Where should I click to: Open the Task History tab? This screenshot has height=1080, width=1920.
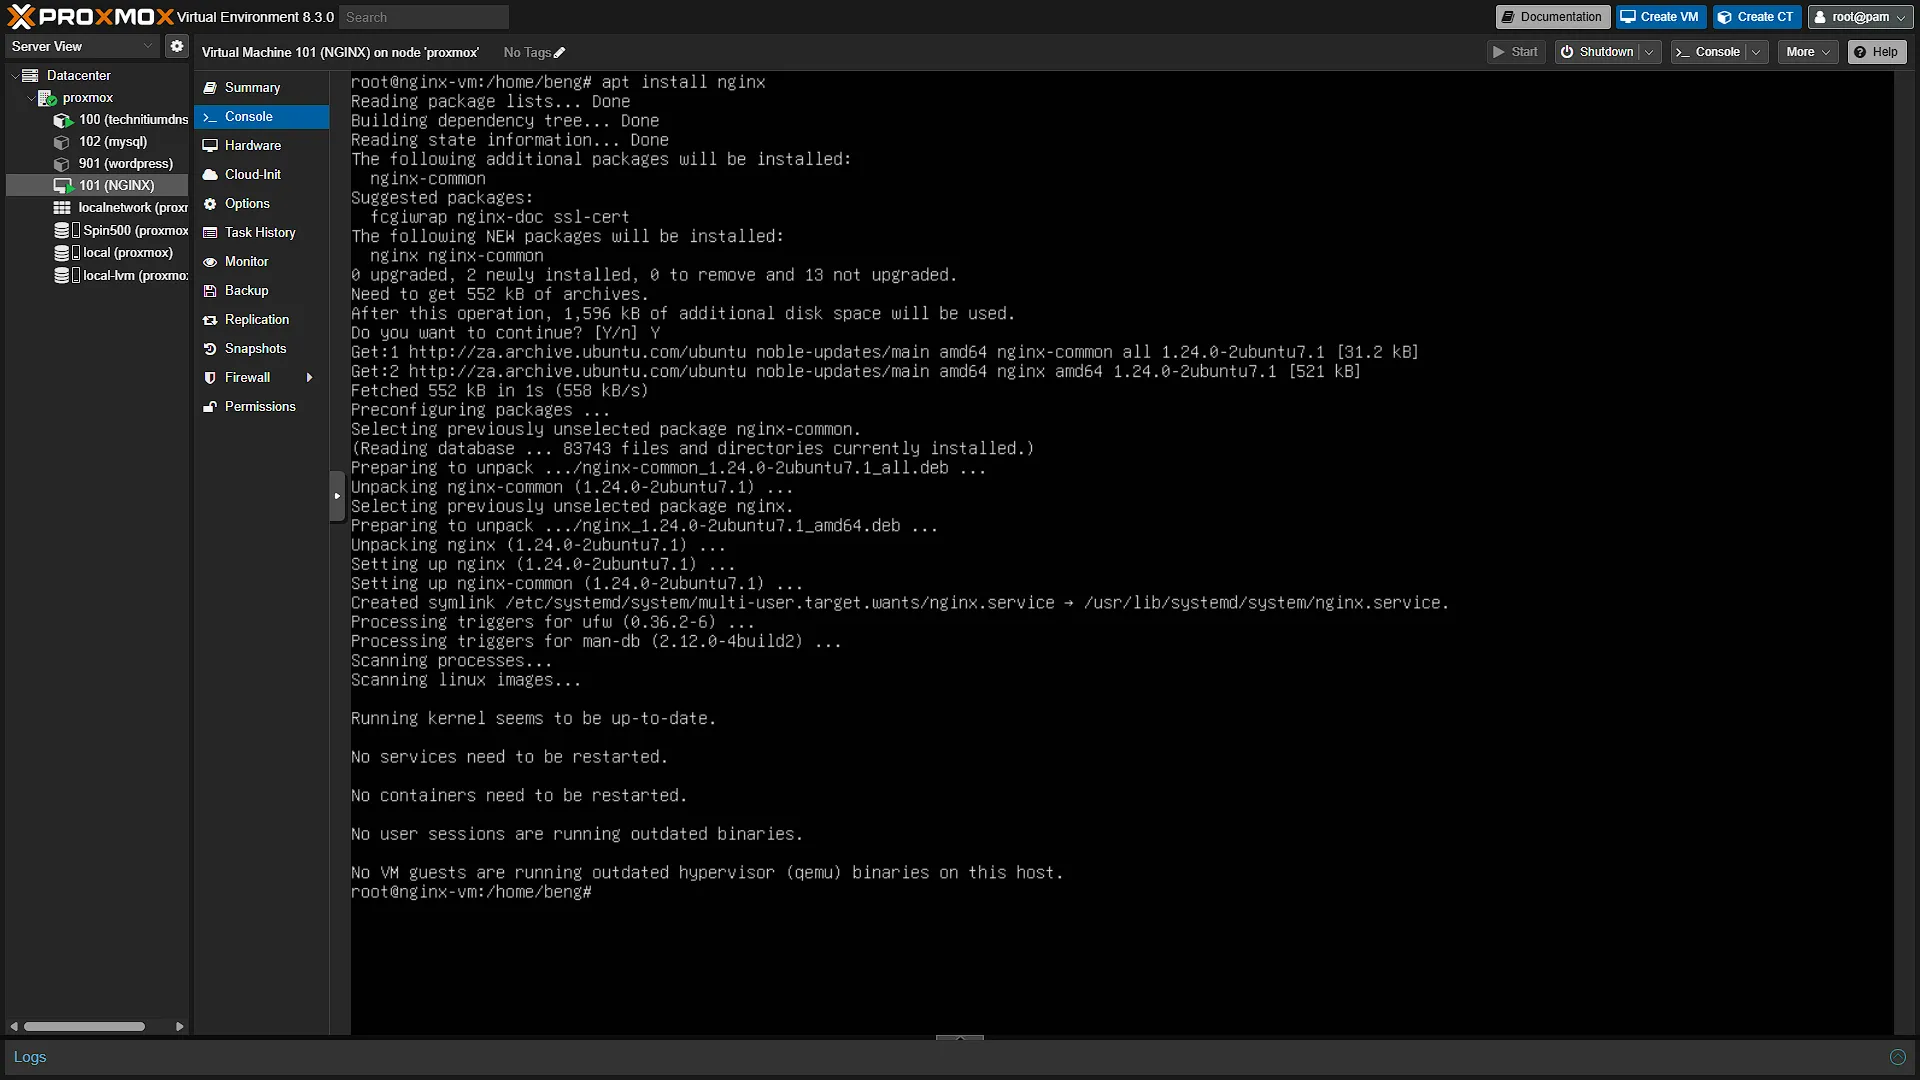pos(262,233)
